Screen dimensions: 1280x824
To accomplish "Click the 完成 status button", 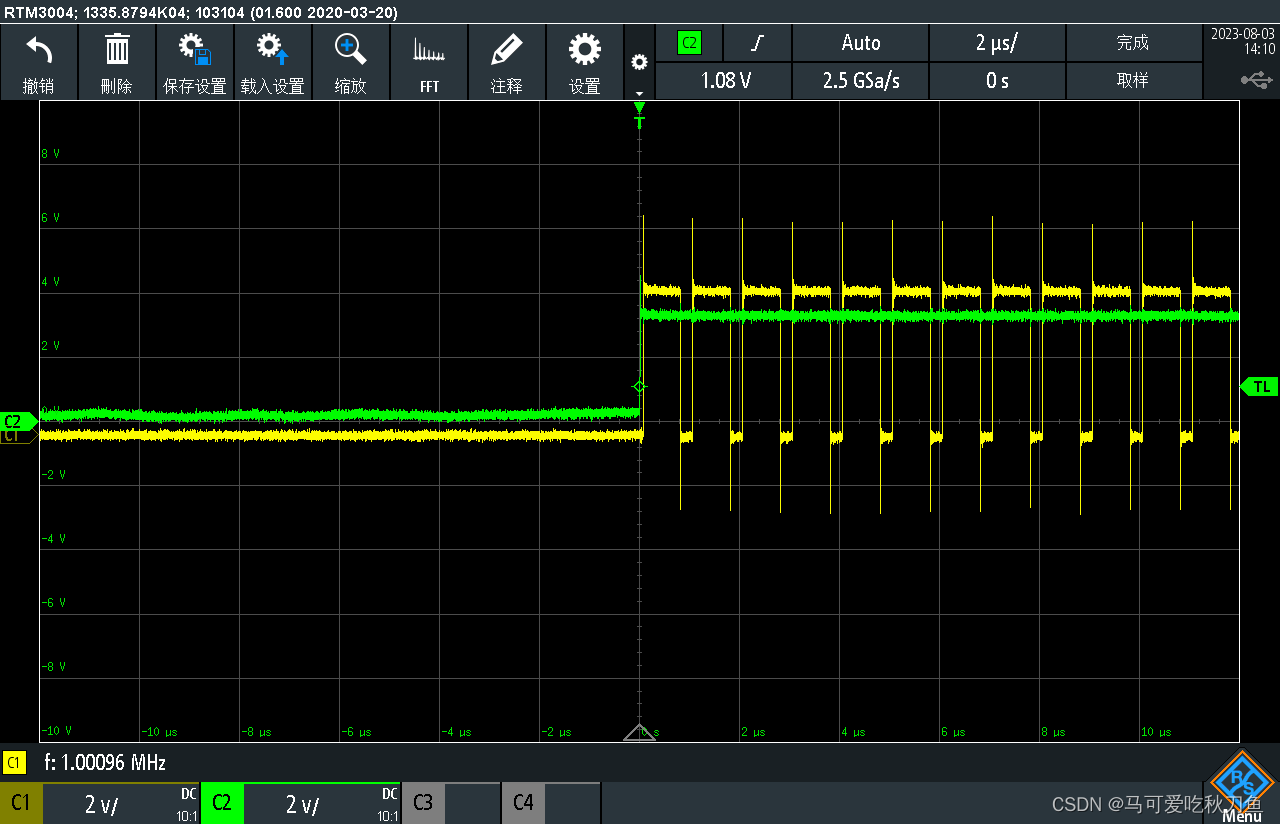I will 1133,43.
